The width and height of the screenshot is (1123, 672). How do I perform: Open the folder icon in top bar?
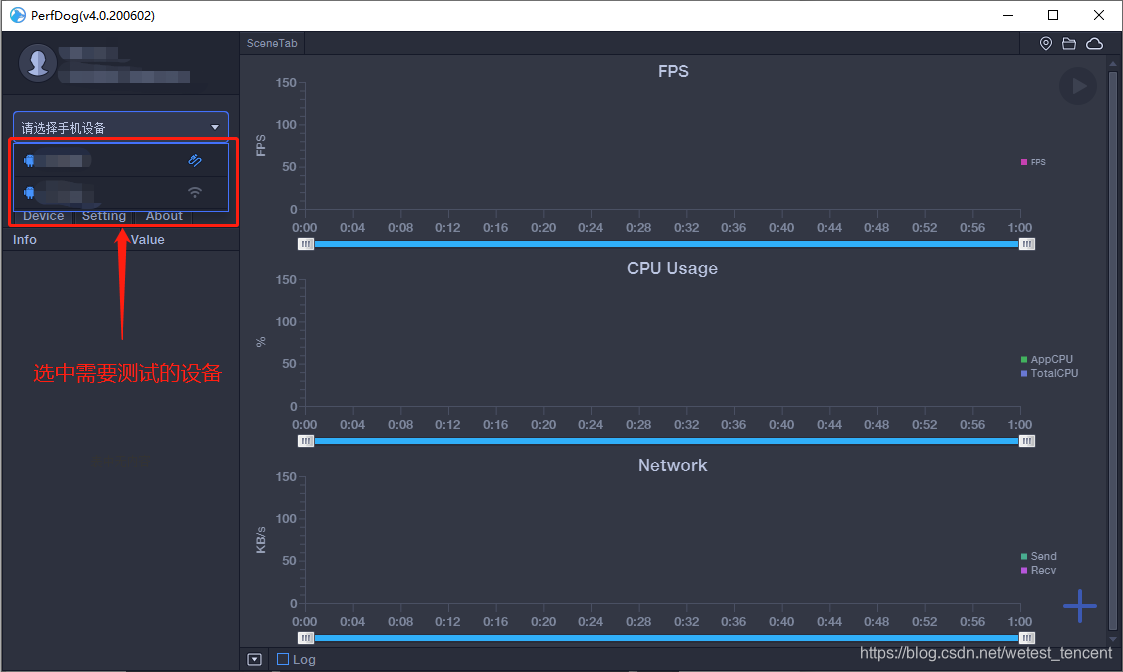pyautogui.click(x=1069, y=44)
